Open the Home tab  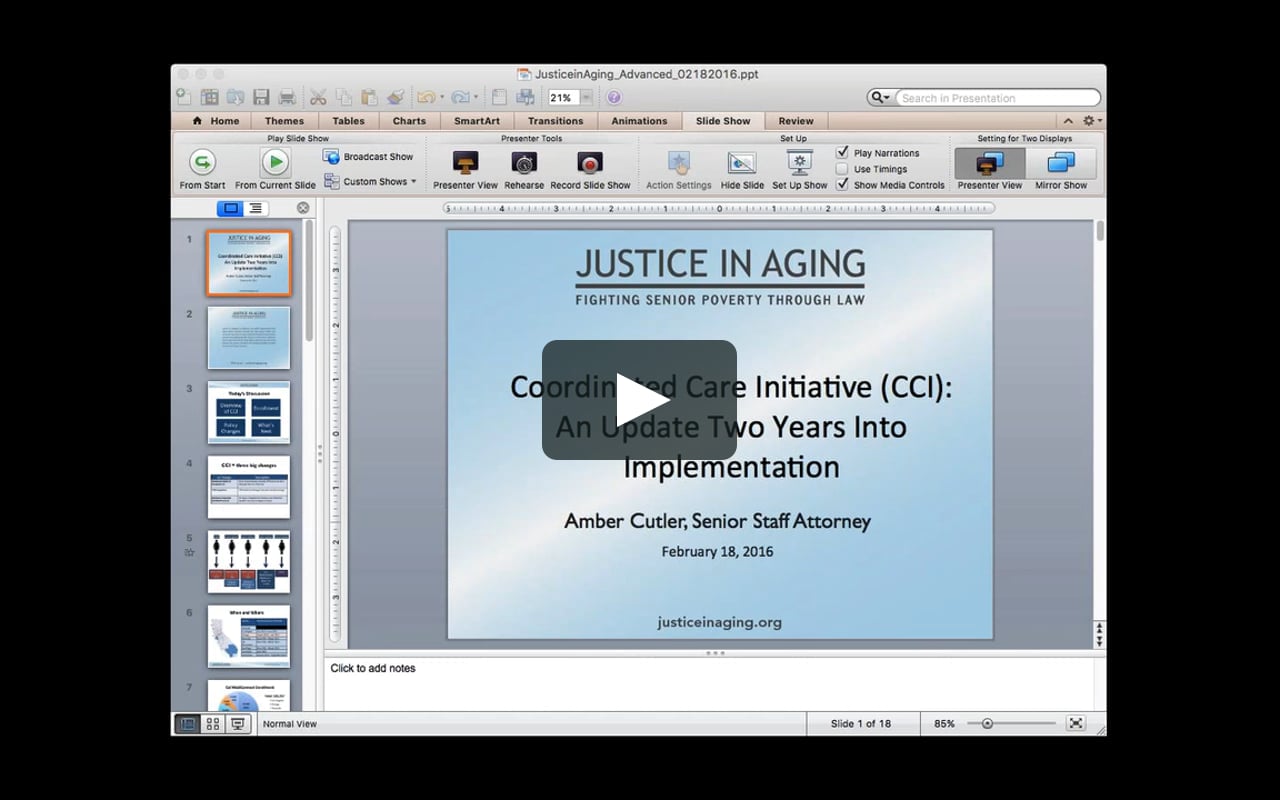point(215,121)
